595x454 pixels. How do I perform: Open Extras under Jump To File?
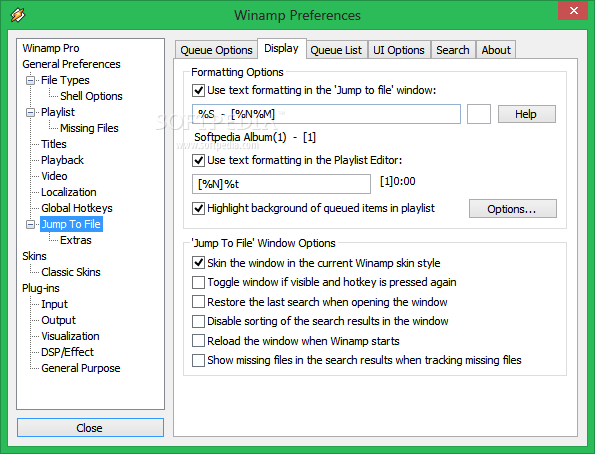click(76, 240)
